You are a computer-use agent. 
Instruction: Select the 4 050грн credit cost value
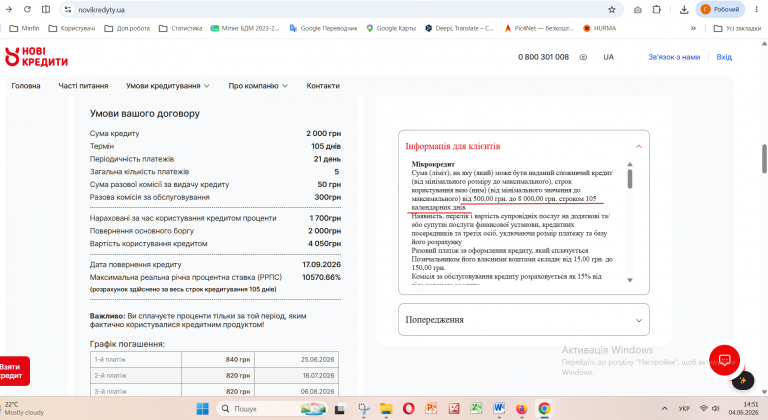pos(324,244)
